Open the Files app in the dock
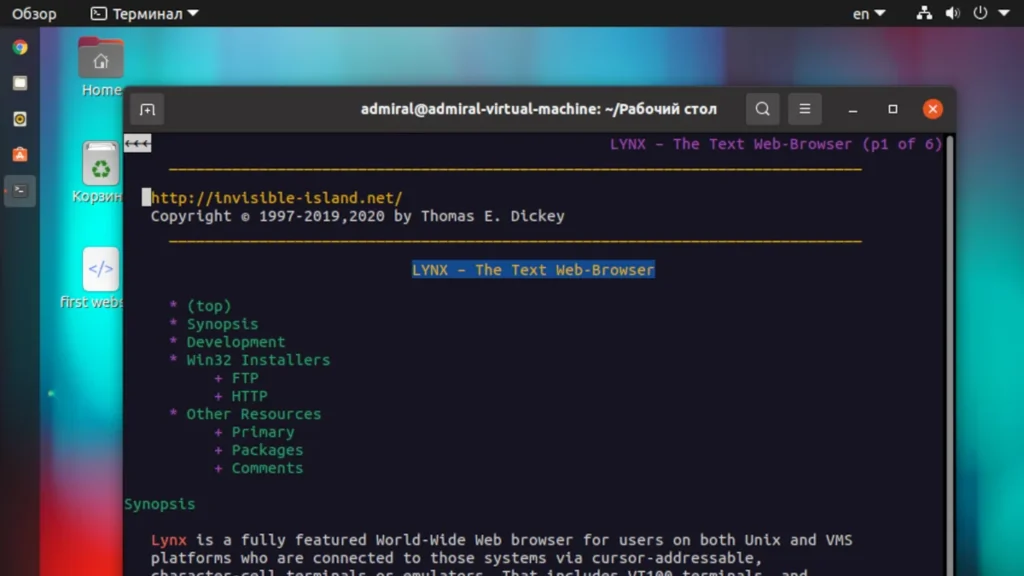1024x576 pixels. (20, 83)
